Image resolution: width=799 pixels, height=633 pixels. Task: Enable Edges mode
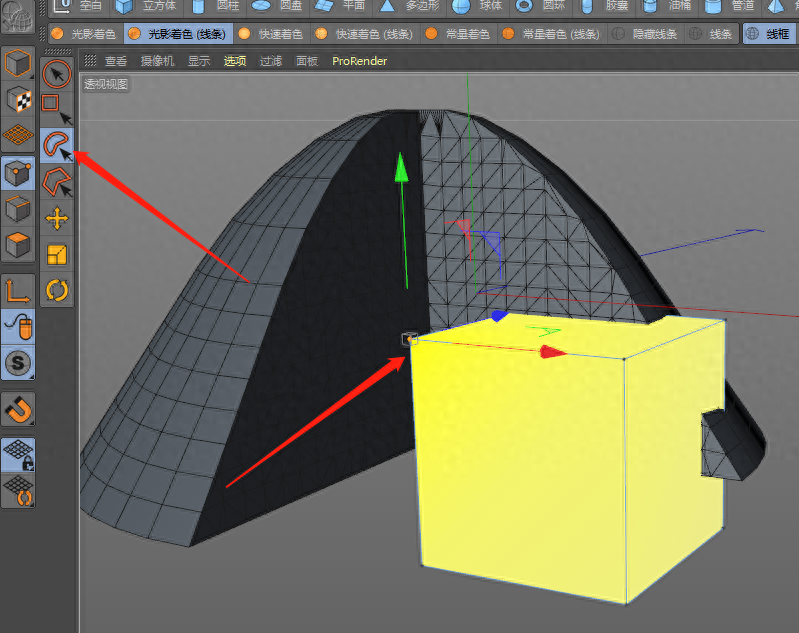[18, 209]
